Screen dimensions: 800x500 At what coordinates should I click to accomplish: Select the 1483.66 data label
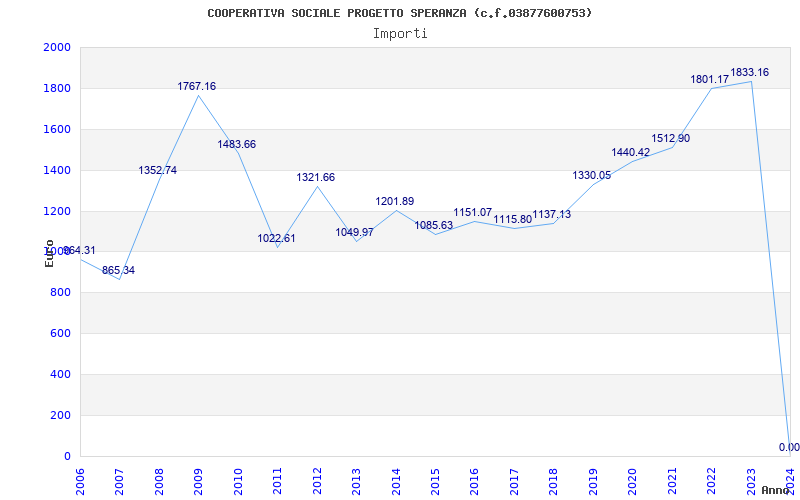pyautogui.click(x=237, y=144)
